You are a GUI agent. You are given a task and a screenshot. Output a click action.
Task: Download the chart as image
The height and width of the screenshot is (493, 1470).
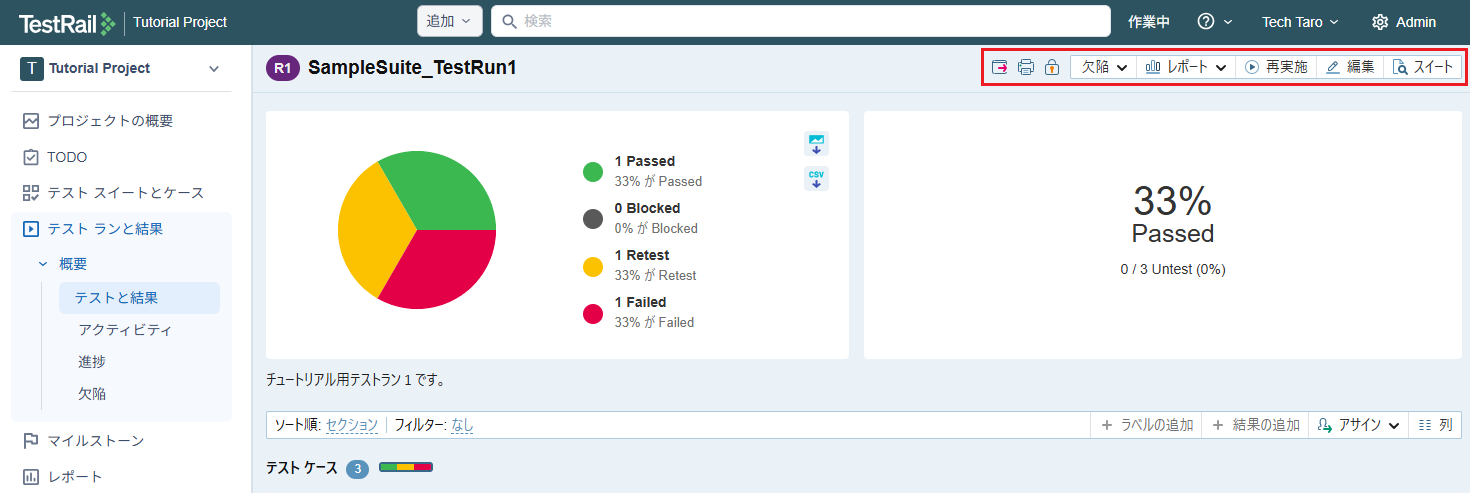pyautogui.click(x=816, y=144)
